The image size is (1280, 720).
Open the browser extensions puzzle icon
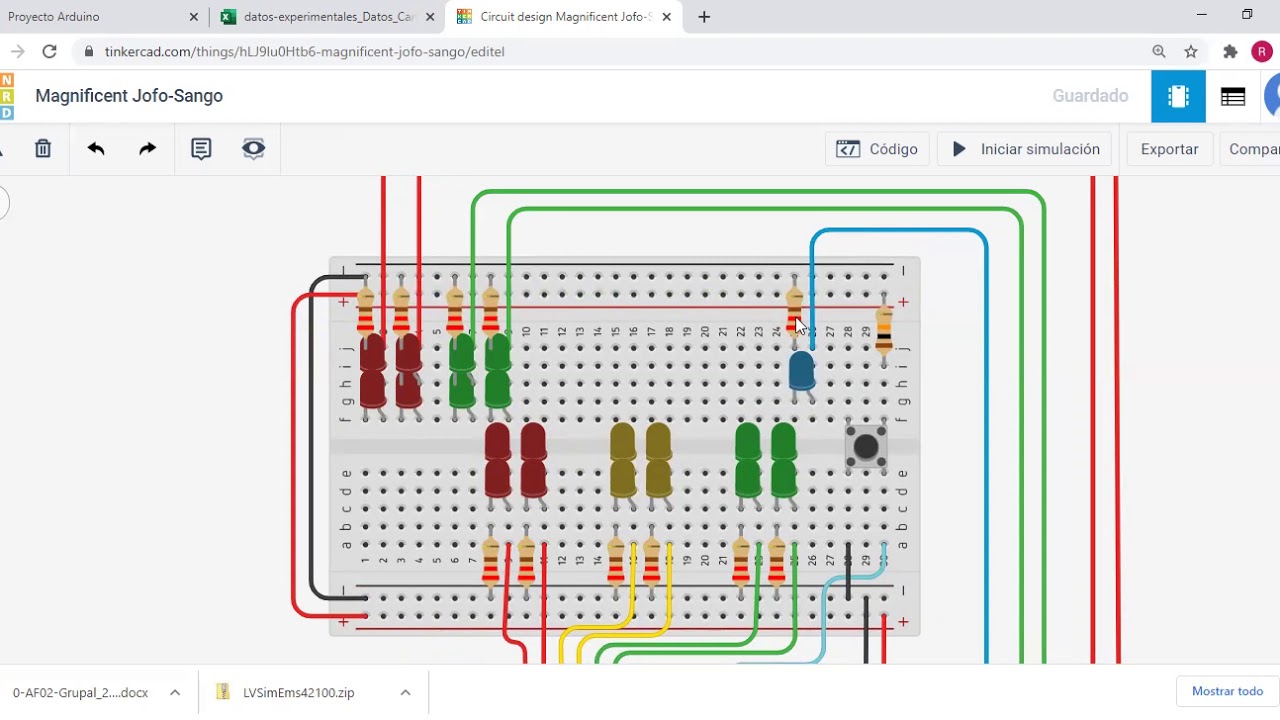point(1230,51)
